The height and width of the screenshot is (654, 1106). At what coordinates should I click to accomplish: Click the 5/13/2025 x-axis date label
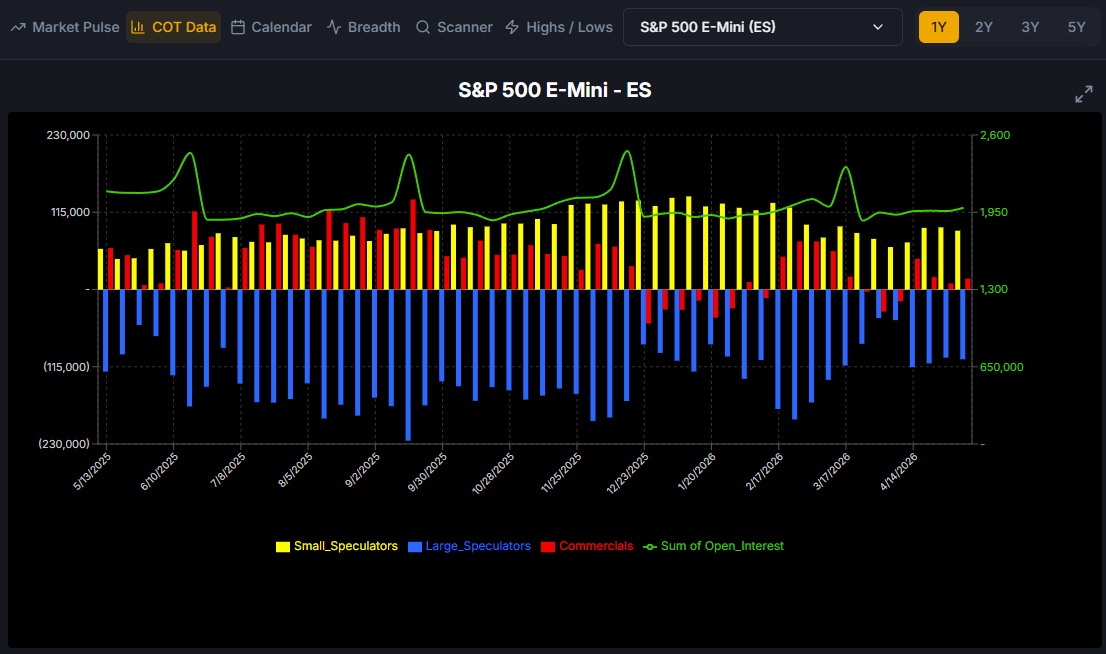(x=92, y=471)
